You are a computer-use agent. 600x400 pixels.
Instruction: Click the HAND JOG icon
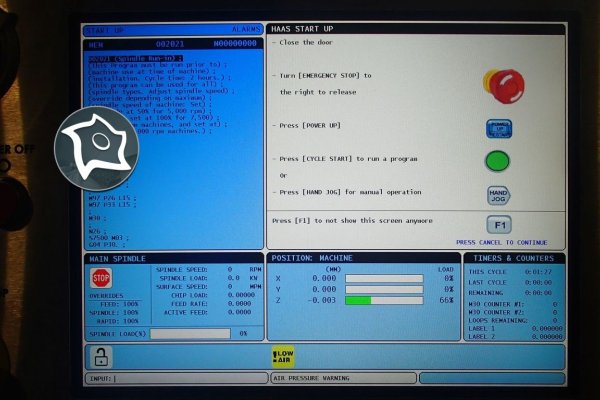[x=498, y=196]
